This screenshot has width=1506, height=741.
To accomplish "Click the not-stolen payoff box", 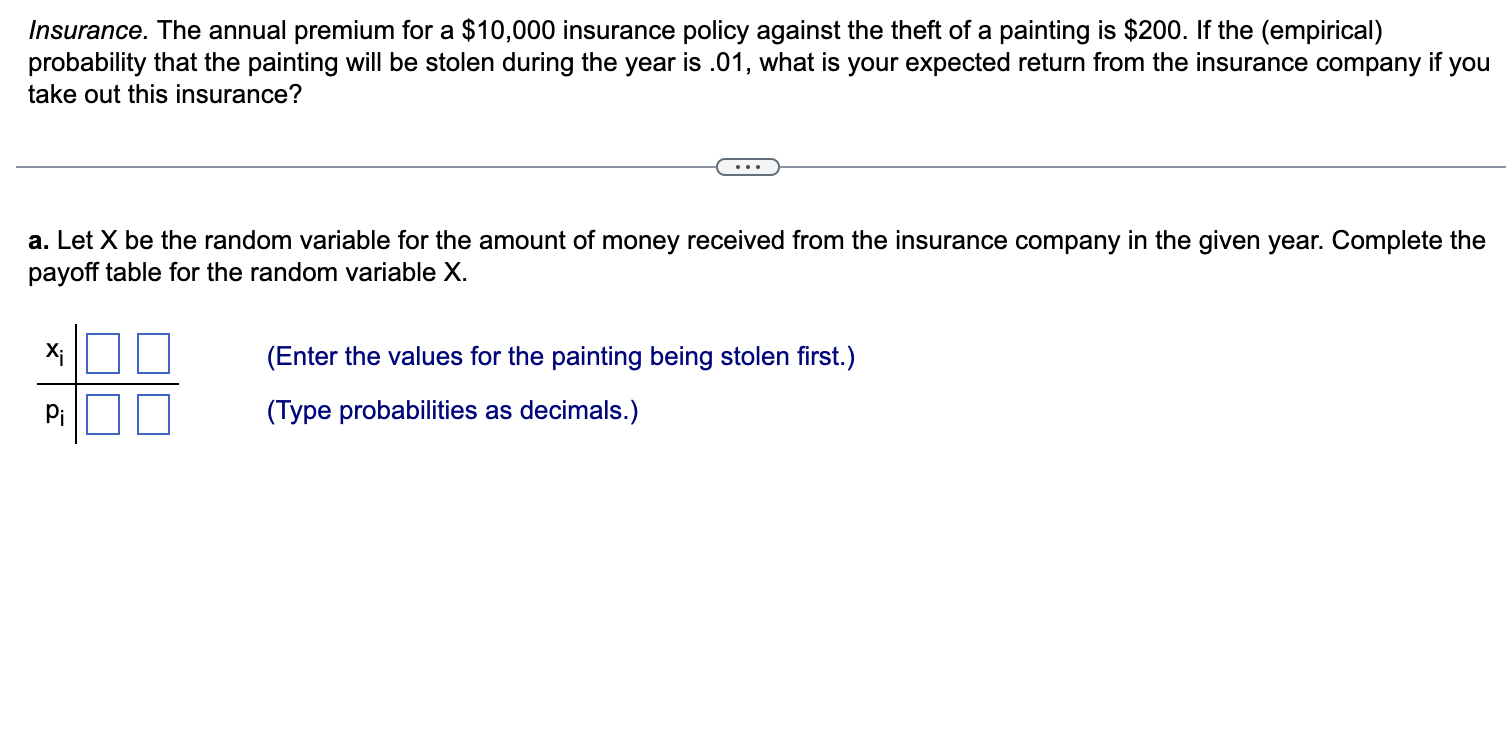I will pos(152,352).
